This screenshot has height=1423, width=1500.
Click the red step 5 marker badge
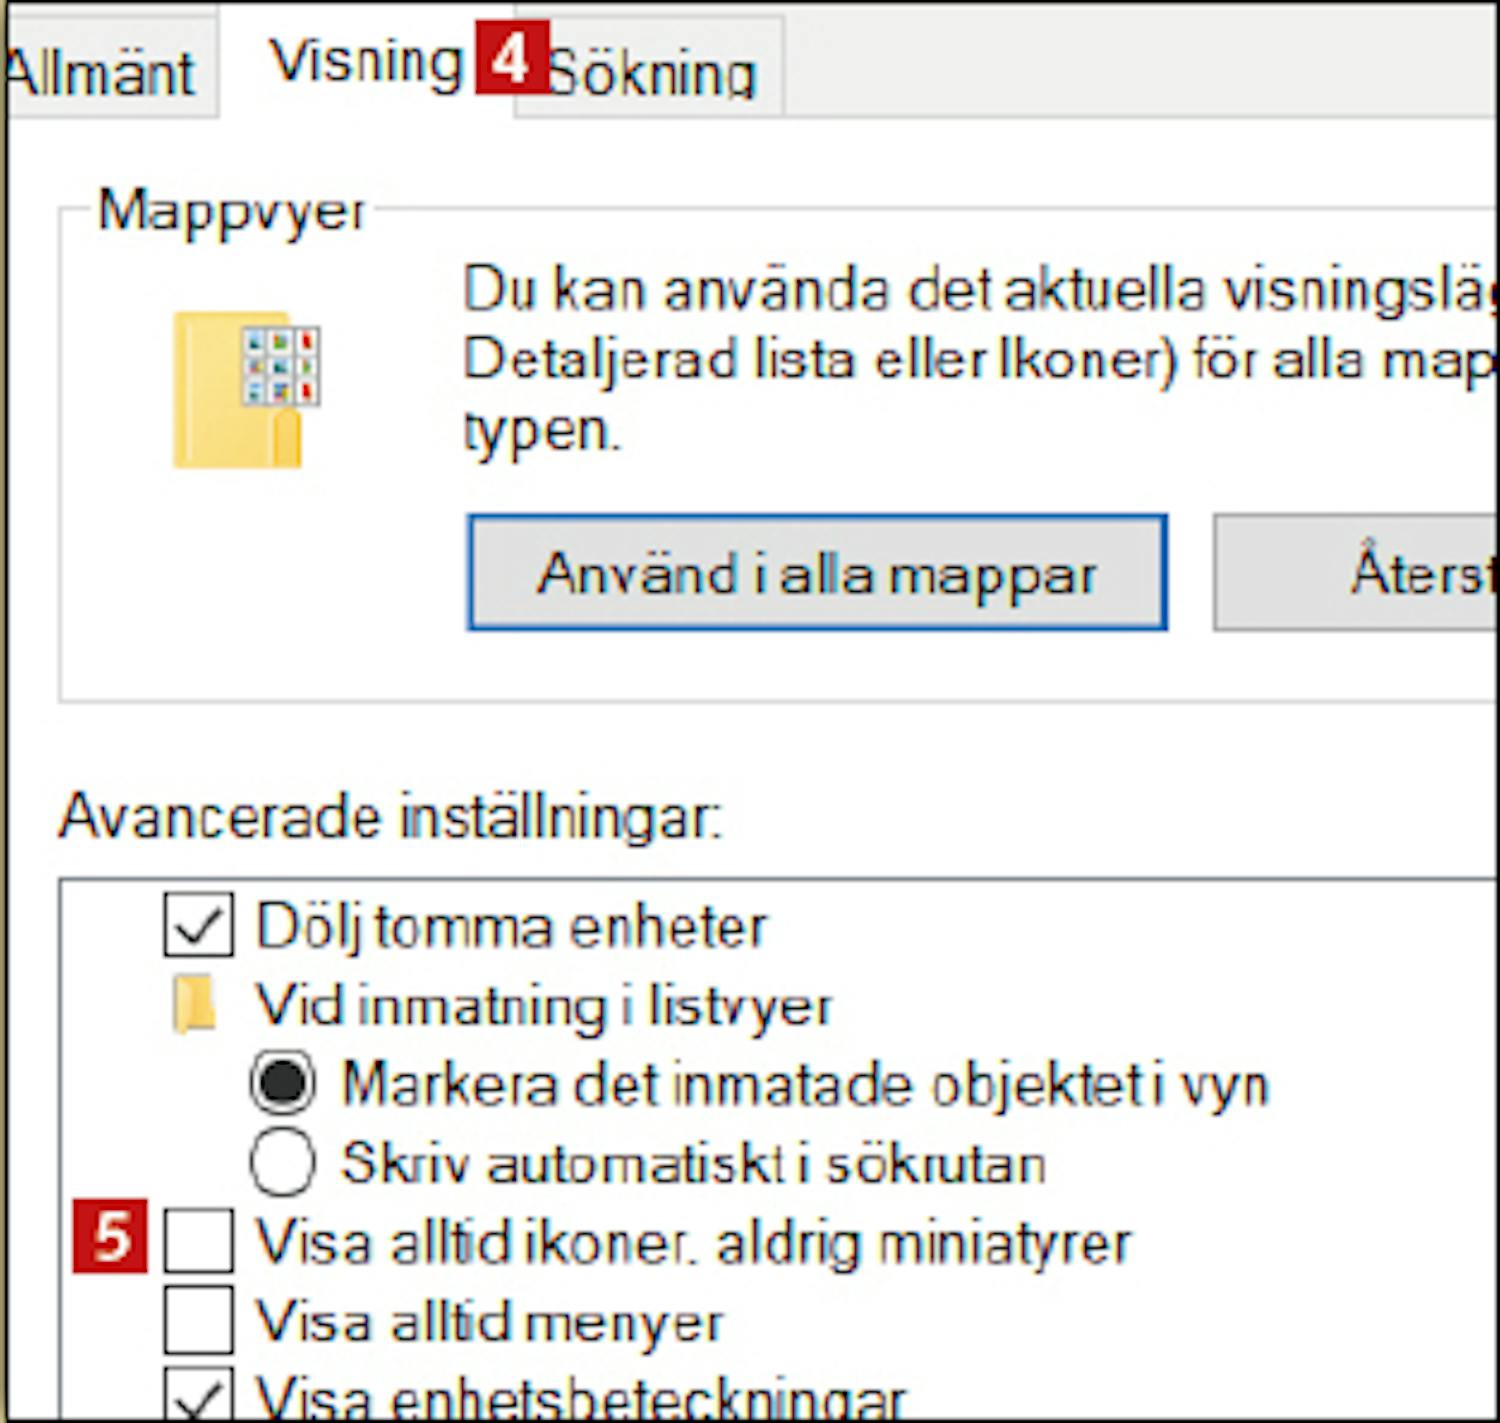(110, 1237)
